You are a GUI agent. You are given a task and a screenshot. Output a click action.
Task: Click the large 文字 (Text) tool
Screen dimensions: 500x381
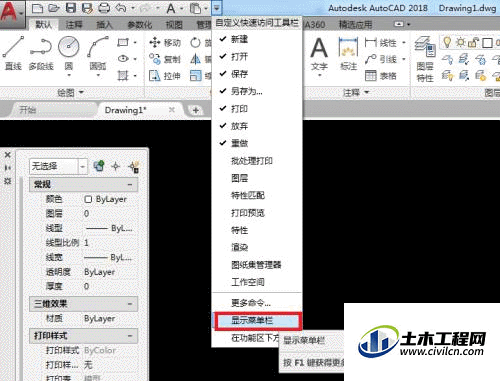(x=319, y=54)
